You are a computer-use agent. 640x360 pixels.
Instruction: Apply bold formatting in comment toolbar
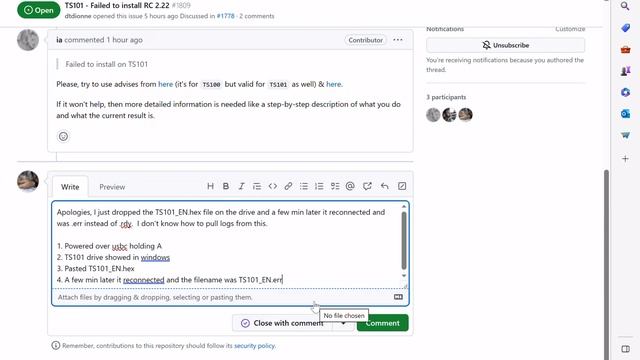point(226,186)
